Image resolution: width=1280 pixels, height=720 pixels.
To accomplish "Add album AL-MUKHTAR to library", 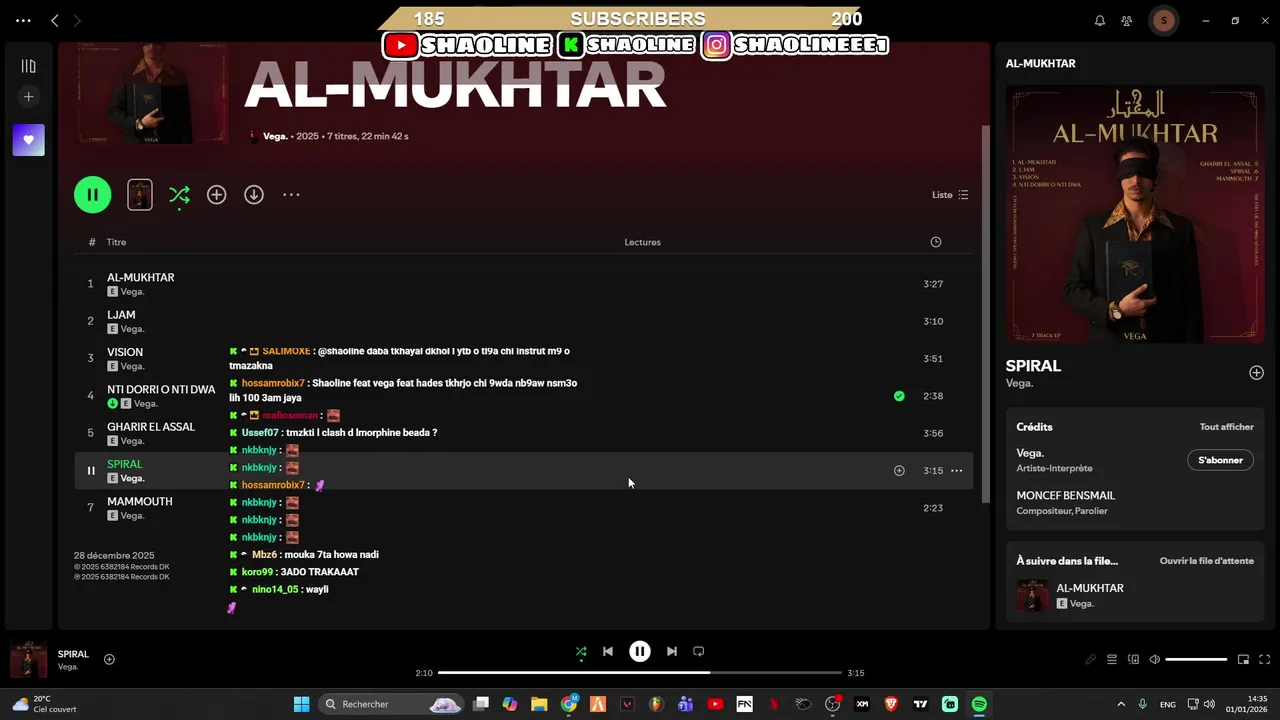I will pos(216,195).
